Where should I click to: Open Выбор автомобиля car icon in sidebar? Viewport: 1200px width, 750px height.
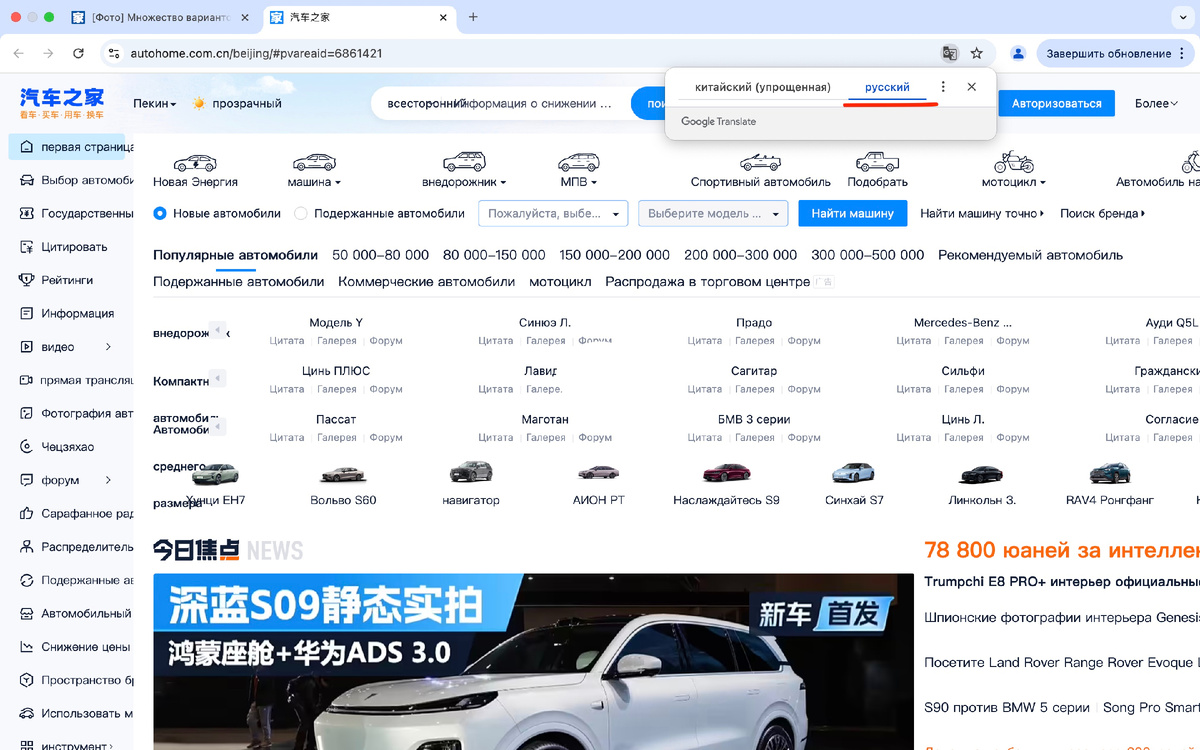point(26,180)
